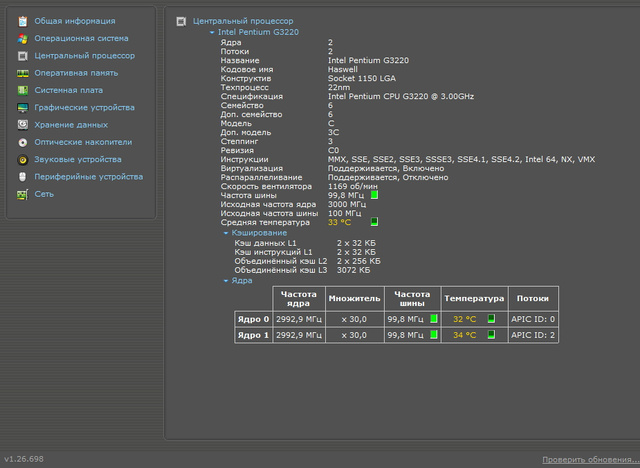640x468 pixels.
Task: Click the Температура column header
Action: 474,299
